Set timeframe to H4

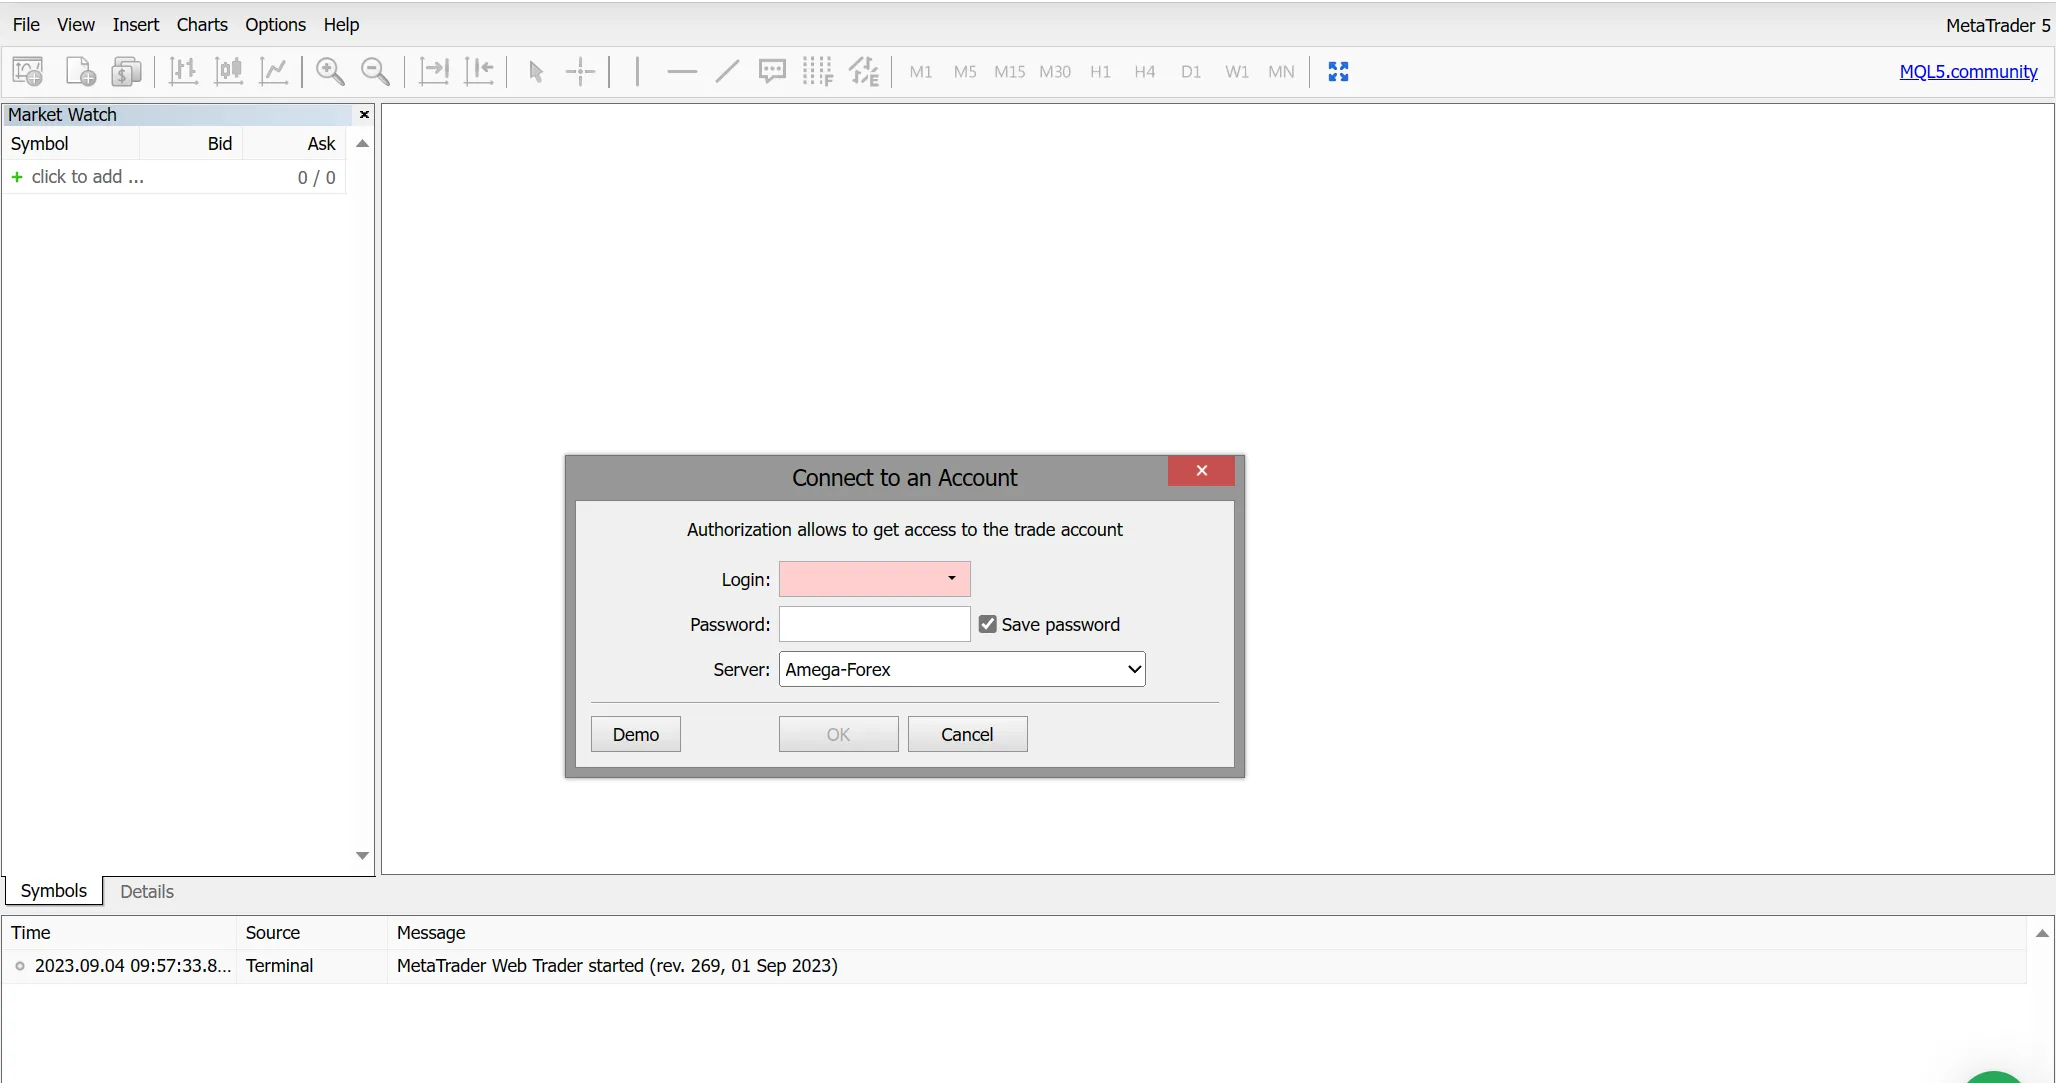point(1145,72)
